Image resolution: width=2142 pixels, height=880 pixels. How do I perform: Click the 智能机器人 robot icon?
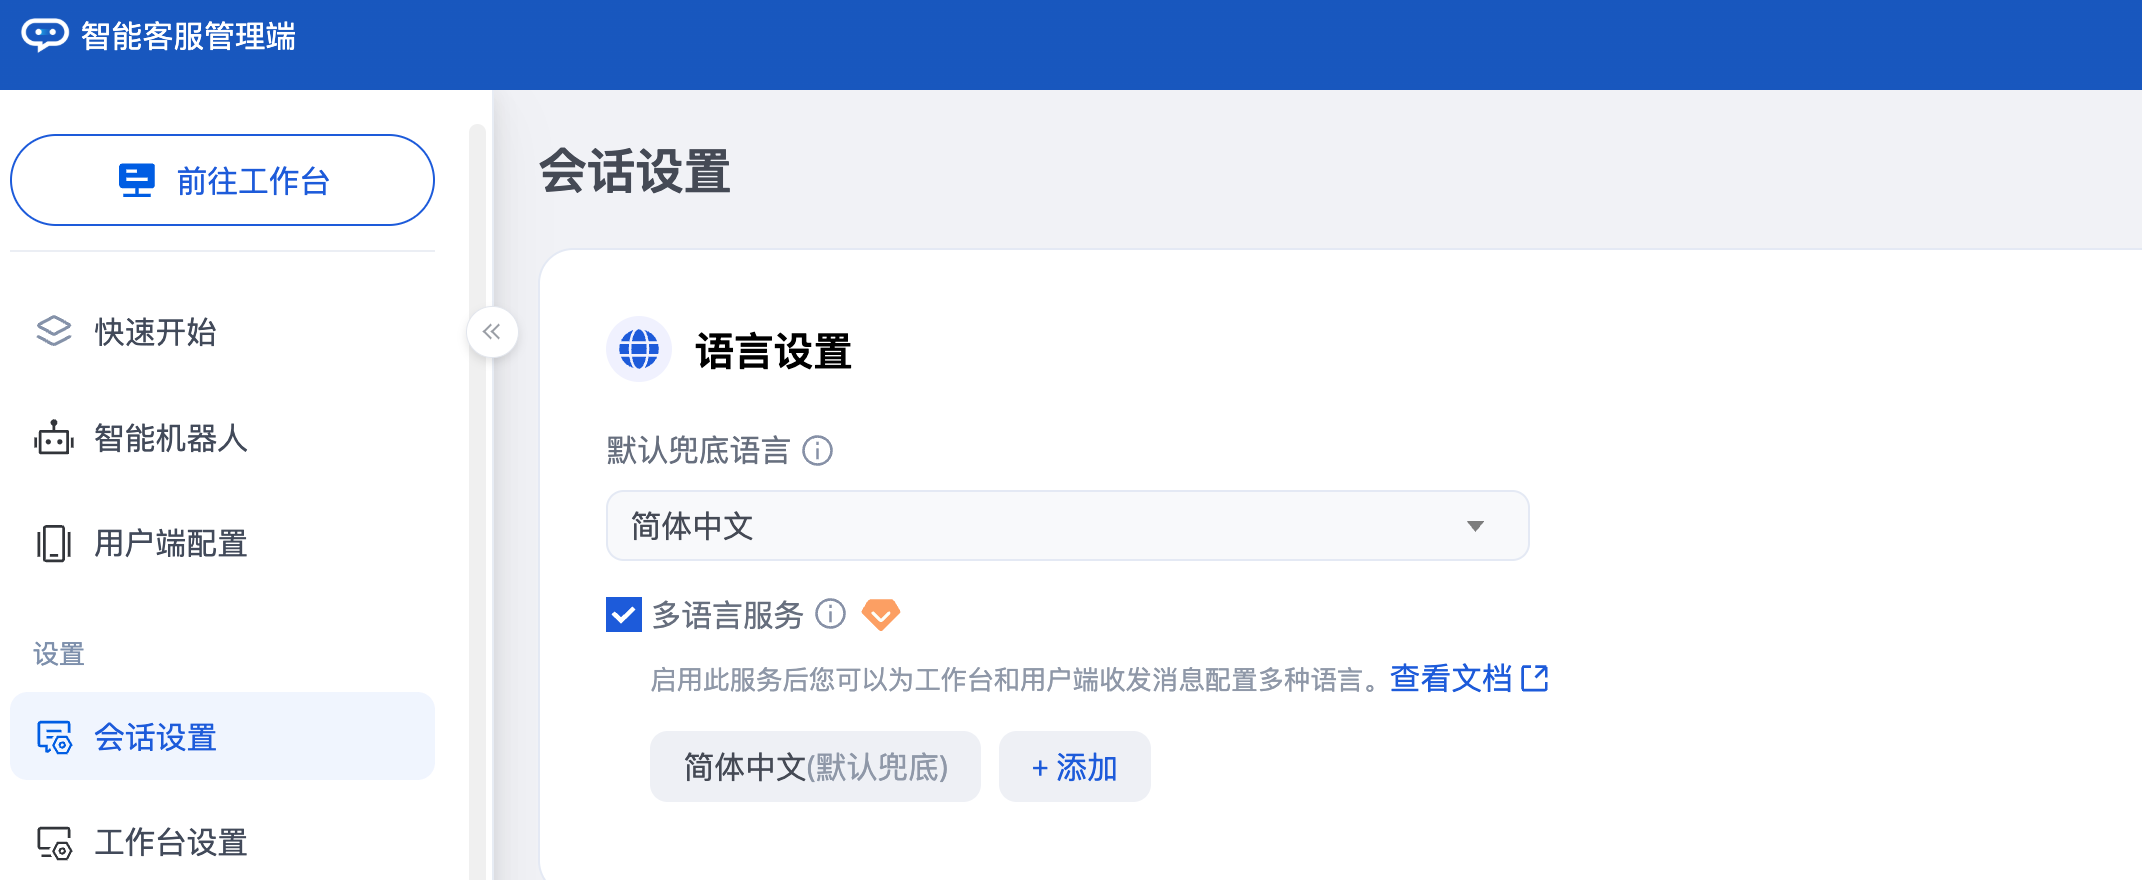[54, 438]
